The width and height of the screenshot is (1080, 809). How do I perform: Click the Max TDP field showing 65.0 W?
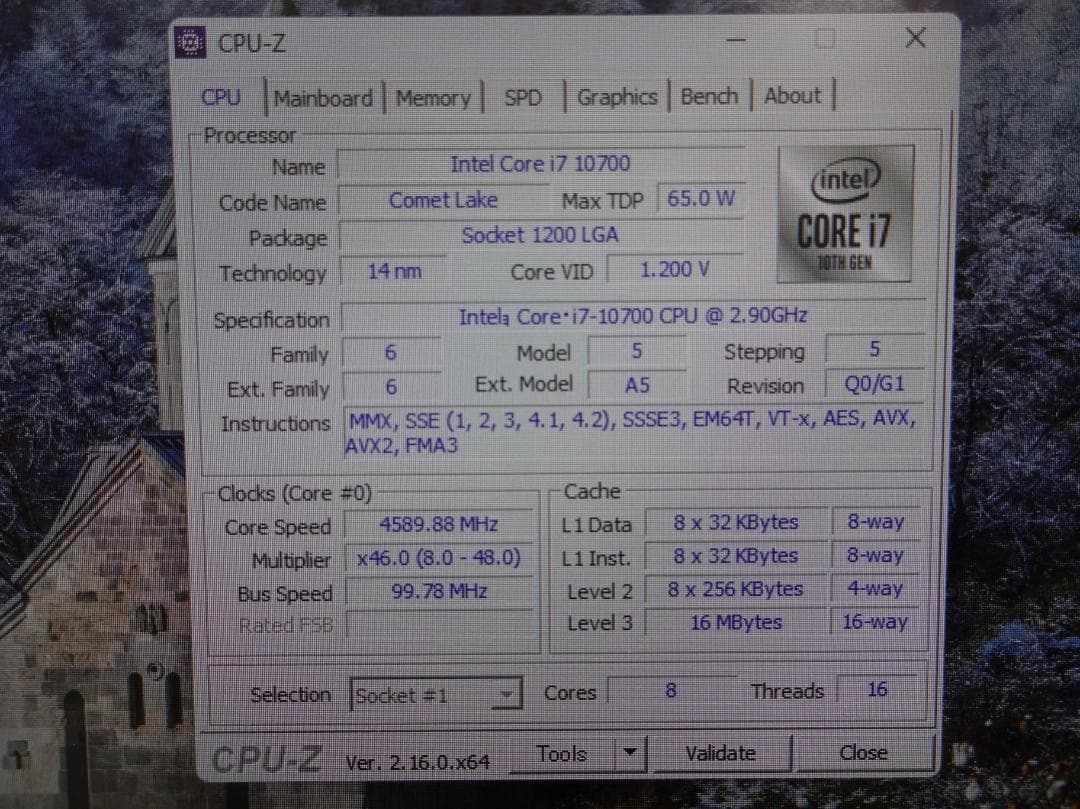click(700, 198)
